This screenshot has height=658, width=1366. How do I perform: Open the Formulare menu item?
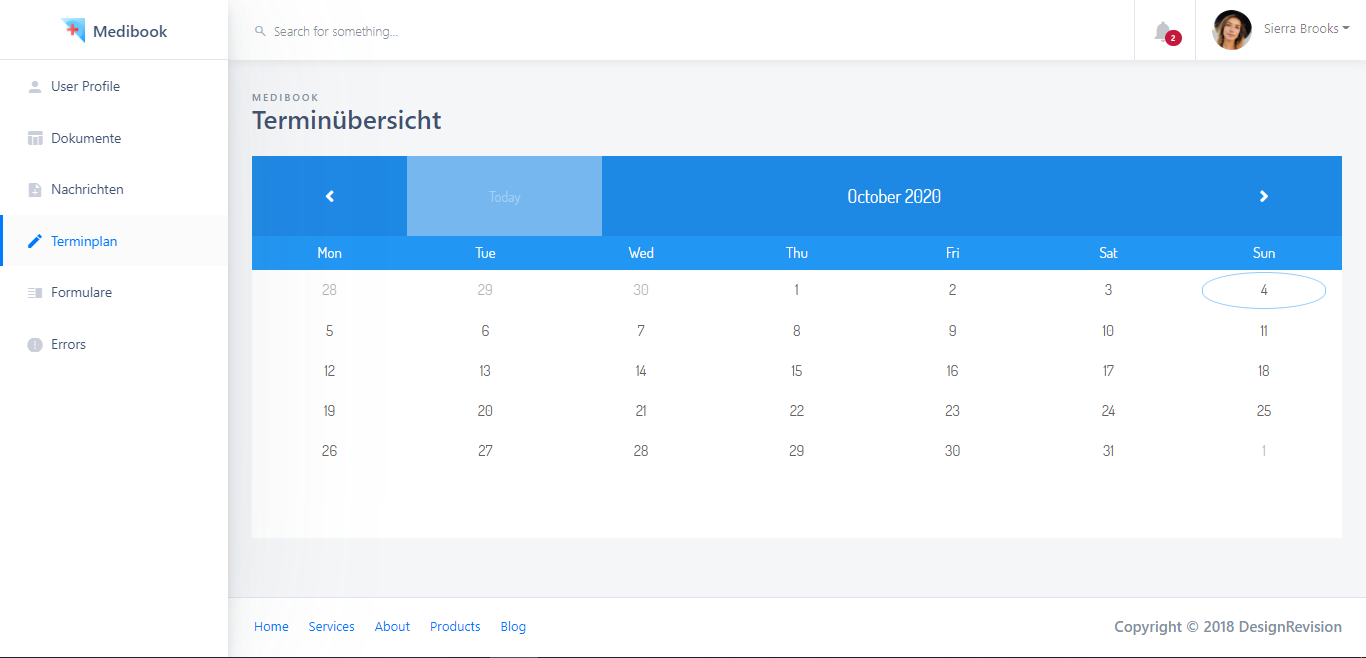tap(82, 293)
